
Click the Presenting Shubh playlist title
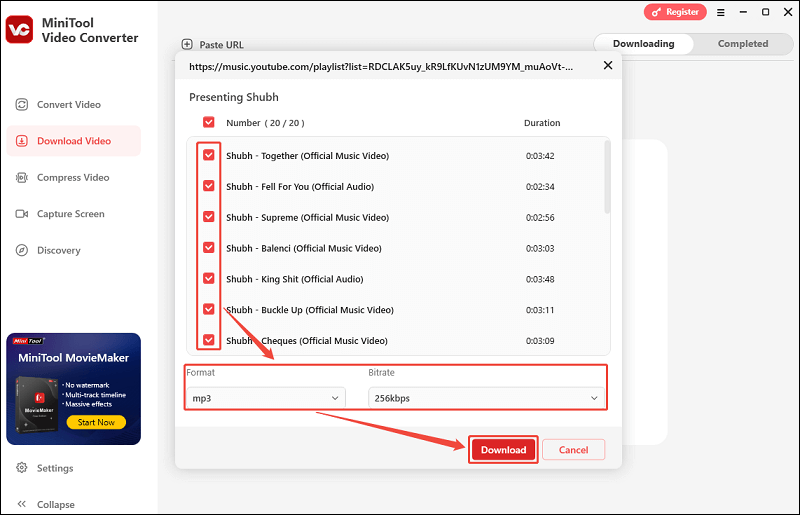(x=234, y=97)
